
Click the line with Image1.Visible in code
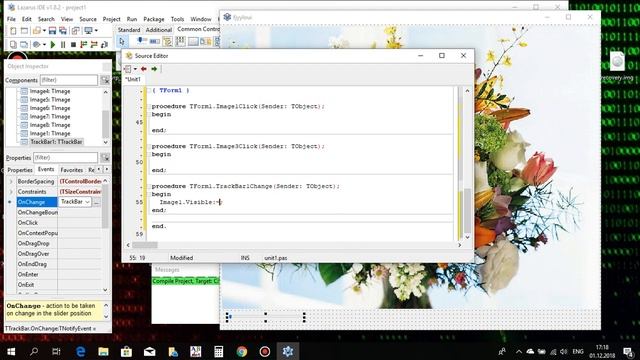tap(190, 202)
